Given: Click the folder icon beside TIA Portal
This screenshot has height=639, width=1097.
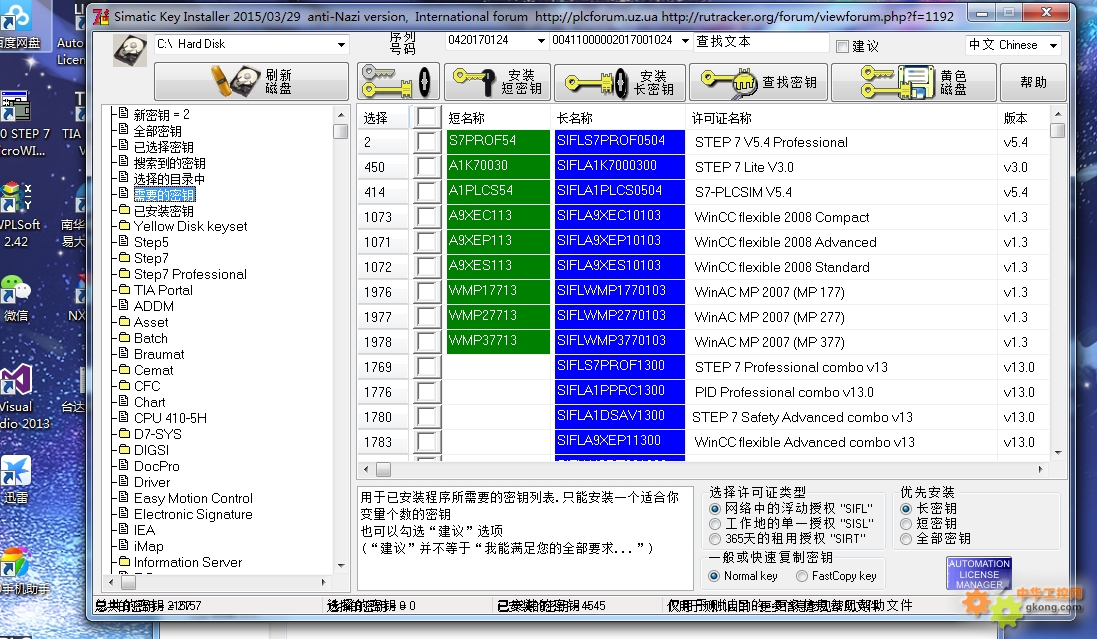Looking at the screenshot, I should 125,290.
